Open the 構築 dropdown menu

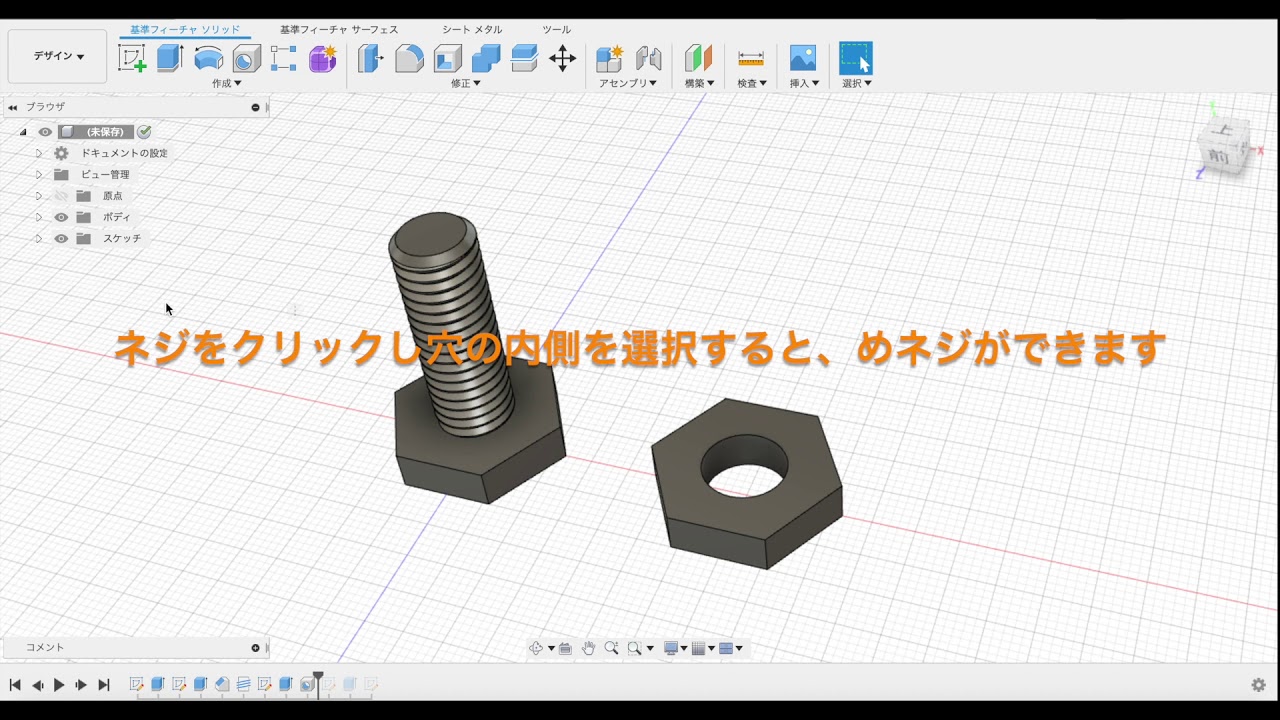pos(699,84)
